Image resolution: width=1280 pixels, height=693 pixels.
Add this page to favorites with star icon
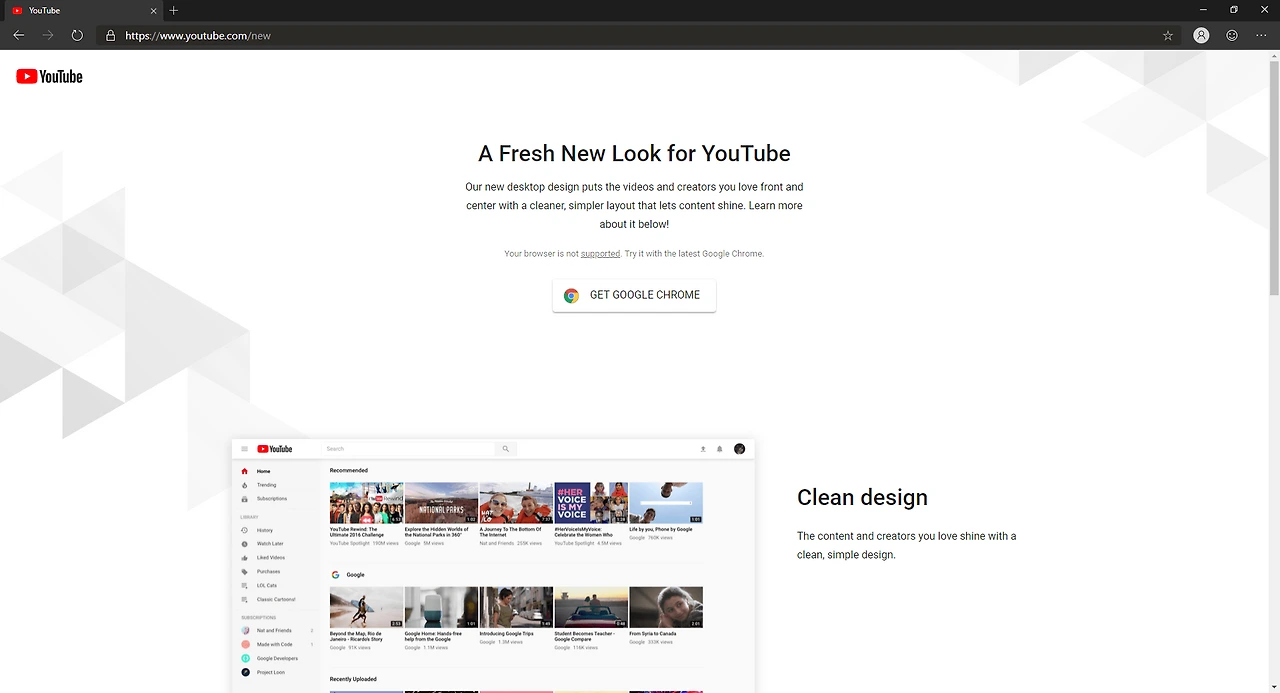(1168, 35)
